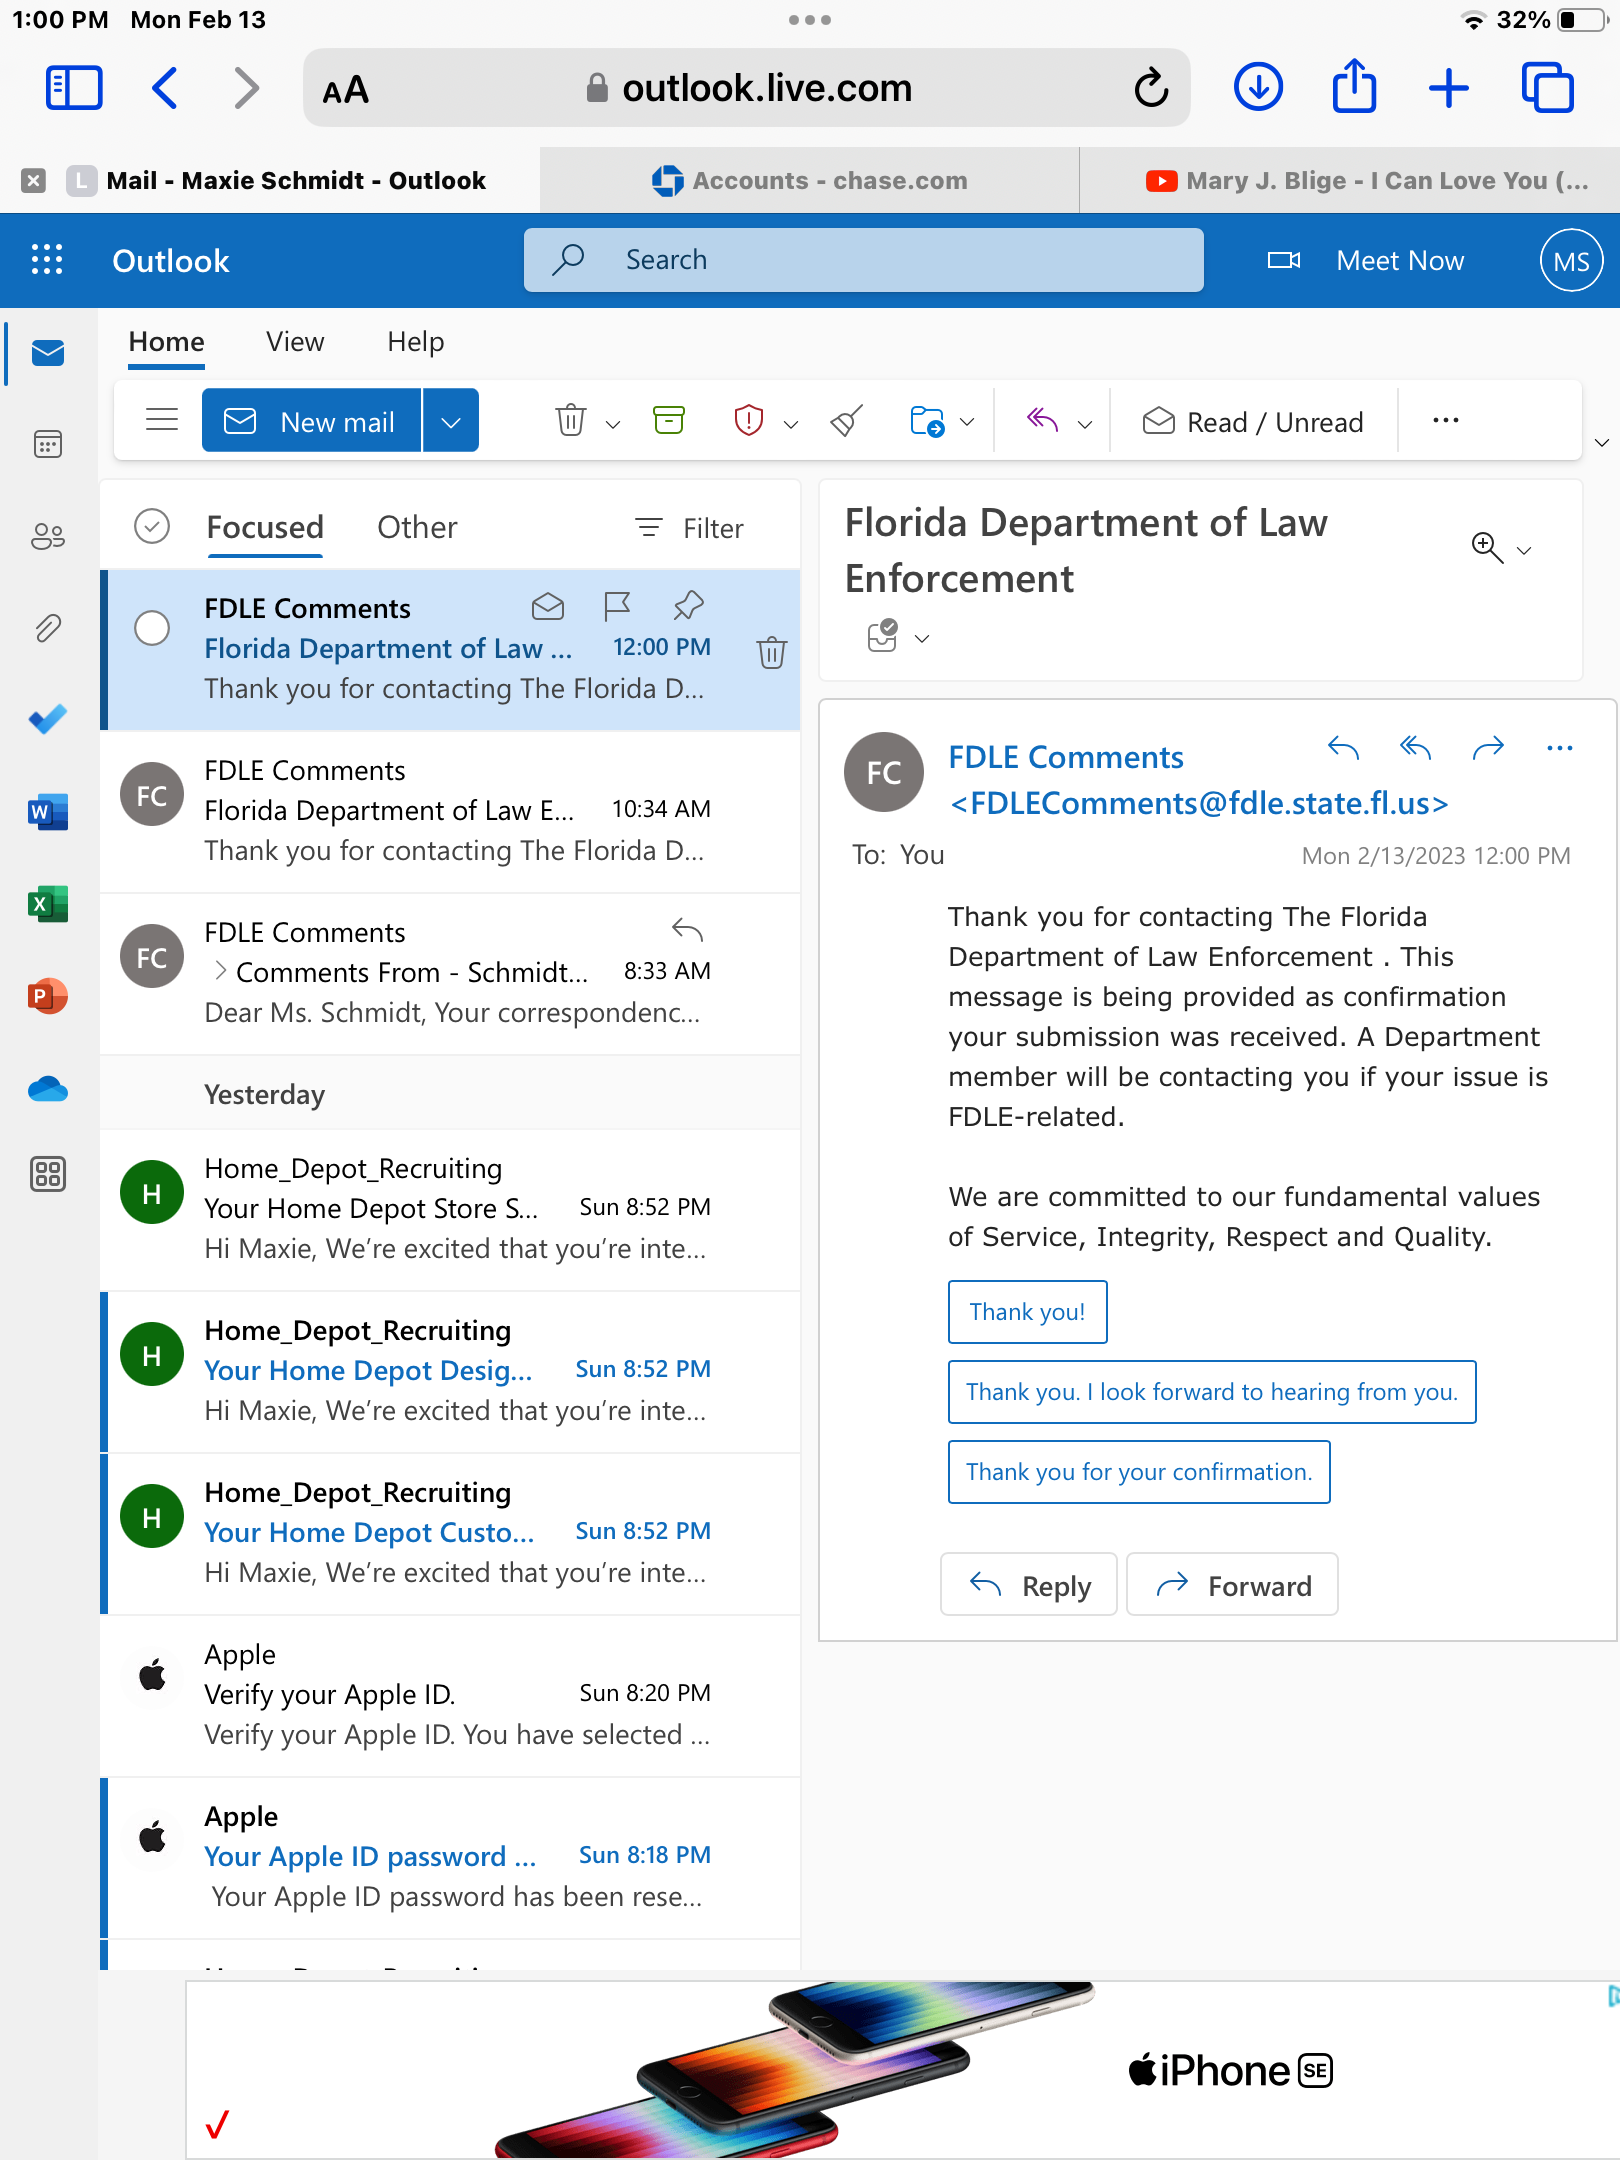This screenshot has height=2160, width=1620.
Task: Open Safari downloads icon
Action: (1258, 87)
